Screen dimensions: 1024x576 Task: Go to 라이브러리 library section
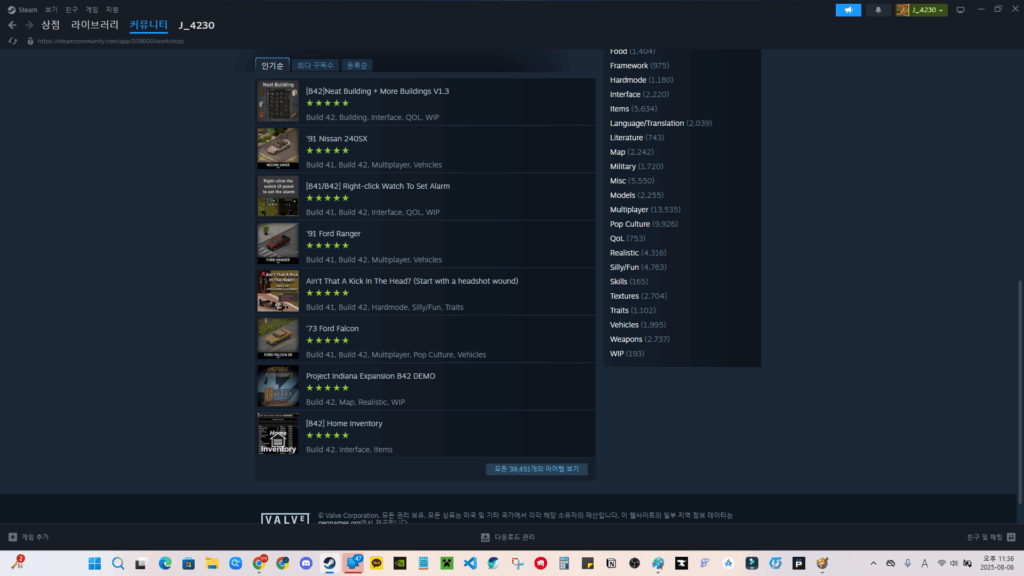point(95,25)
